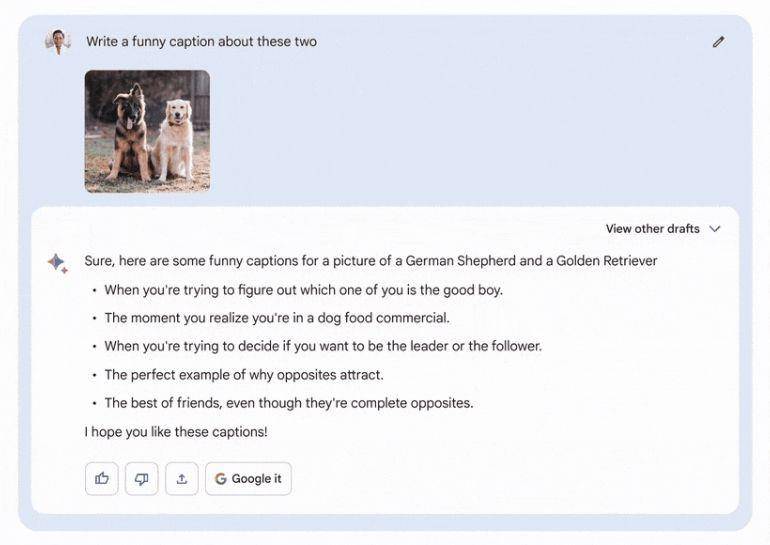This screenshot has height=545, width=770.
Task: Expand drafts using the chevron arrow
Action: click(715, 229)
